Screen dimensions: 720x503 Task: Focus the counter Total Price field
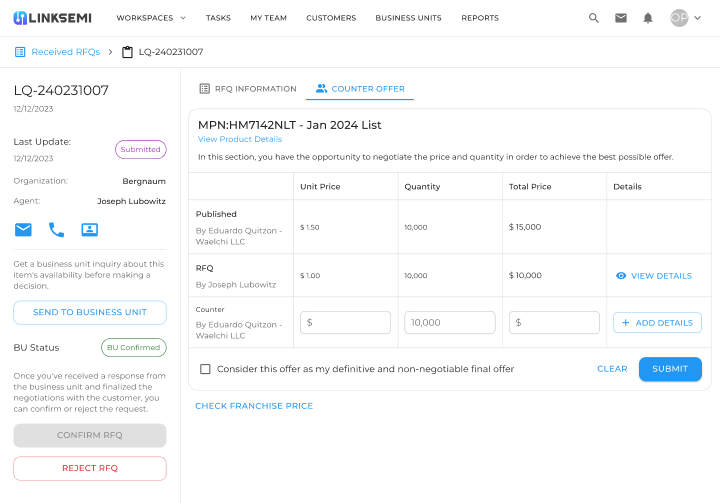coord(554,322)
